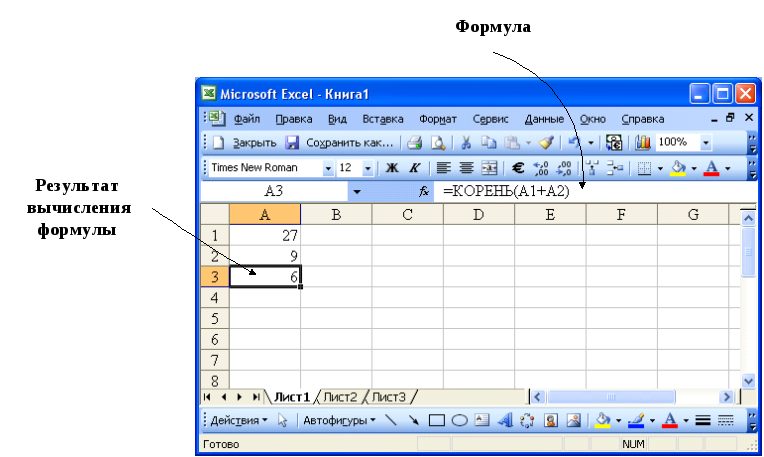
Task: Click the Select Objects pointer icon
Action: point(283,420)
